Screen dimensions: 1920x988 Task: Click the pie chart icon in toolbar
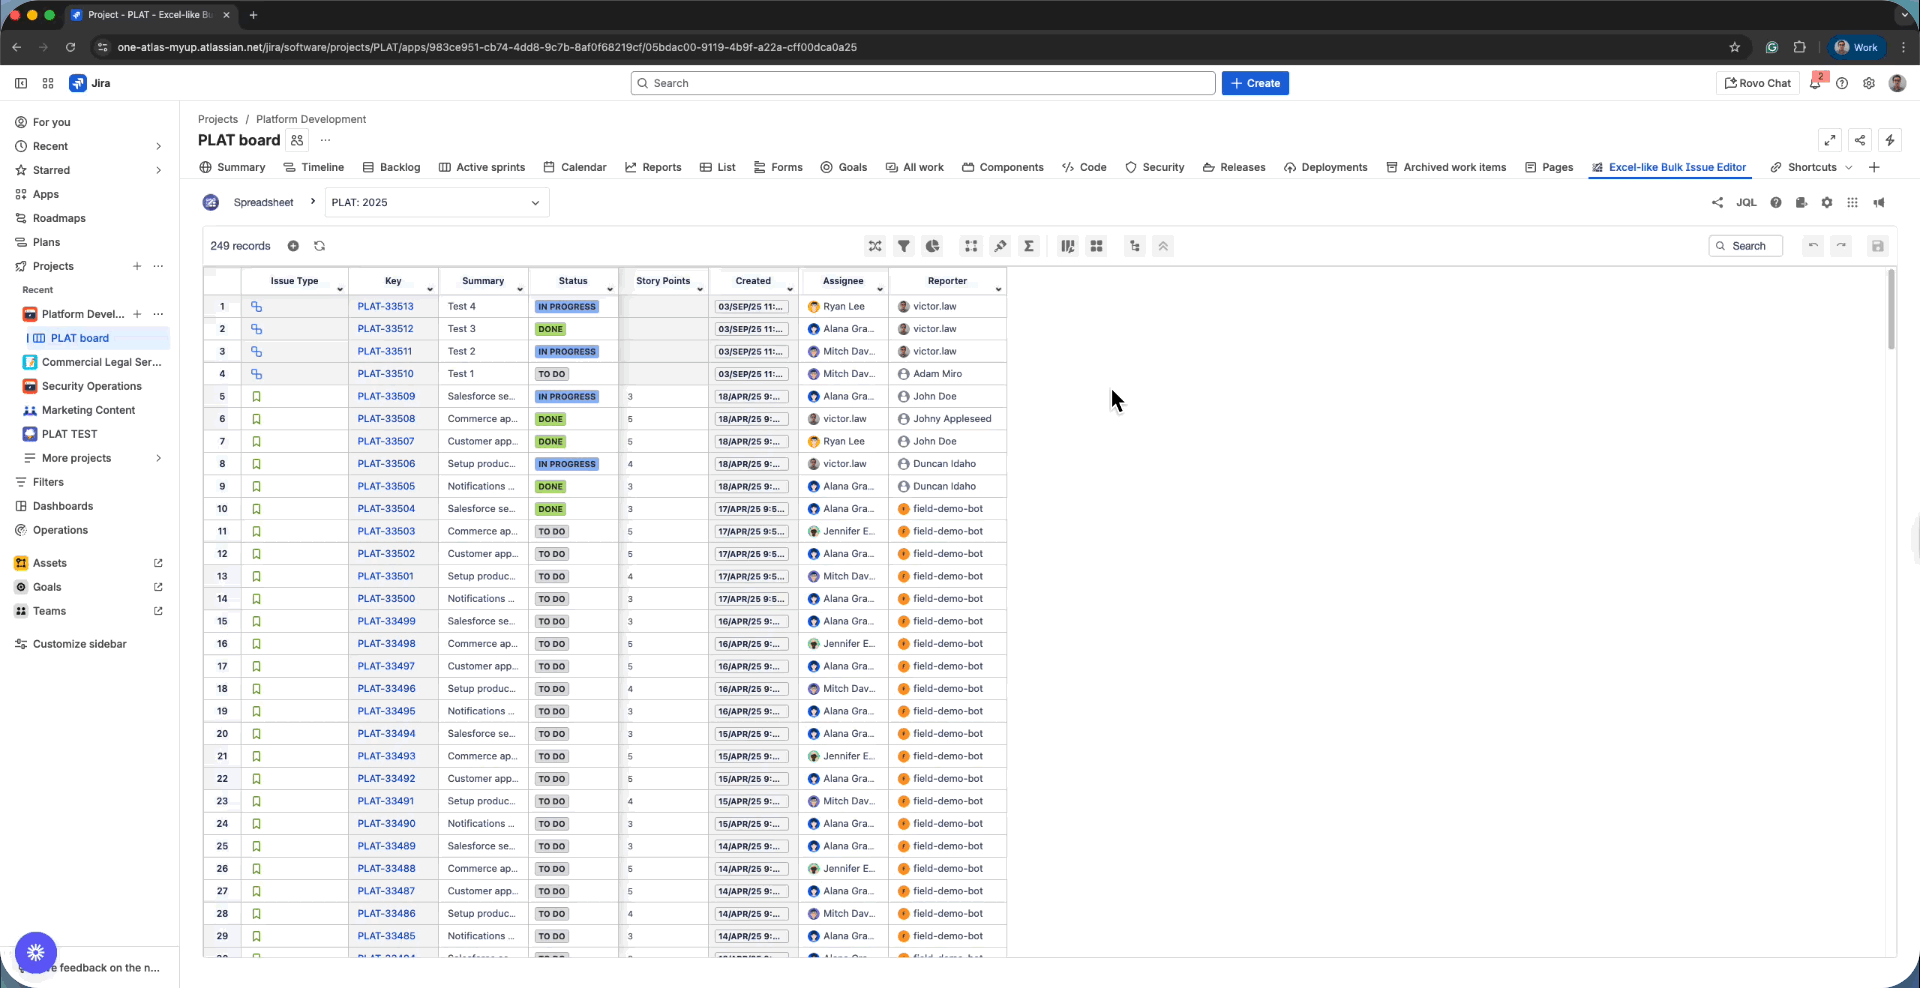pos(932,246)
